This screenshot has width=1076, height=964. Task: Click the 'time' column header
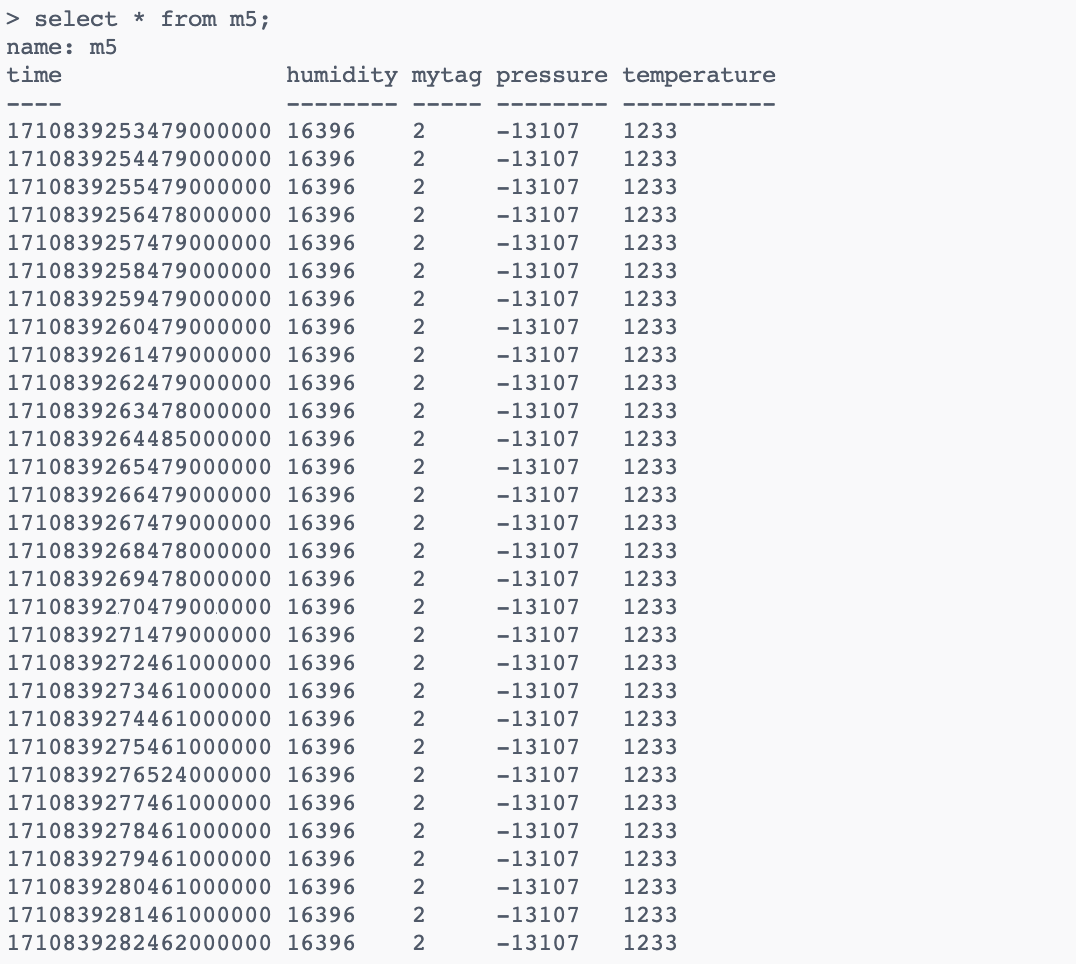click(x=34, y=75)
